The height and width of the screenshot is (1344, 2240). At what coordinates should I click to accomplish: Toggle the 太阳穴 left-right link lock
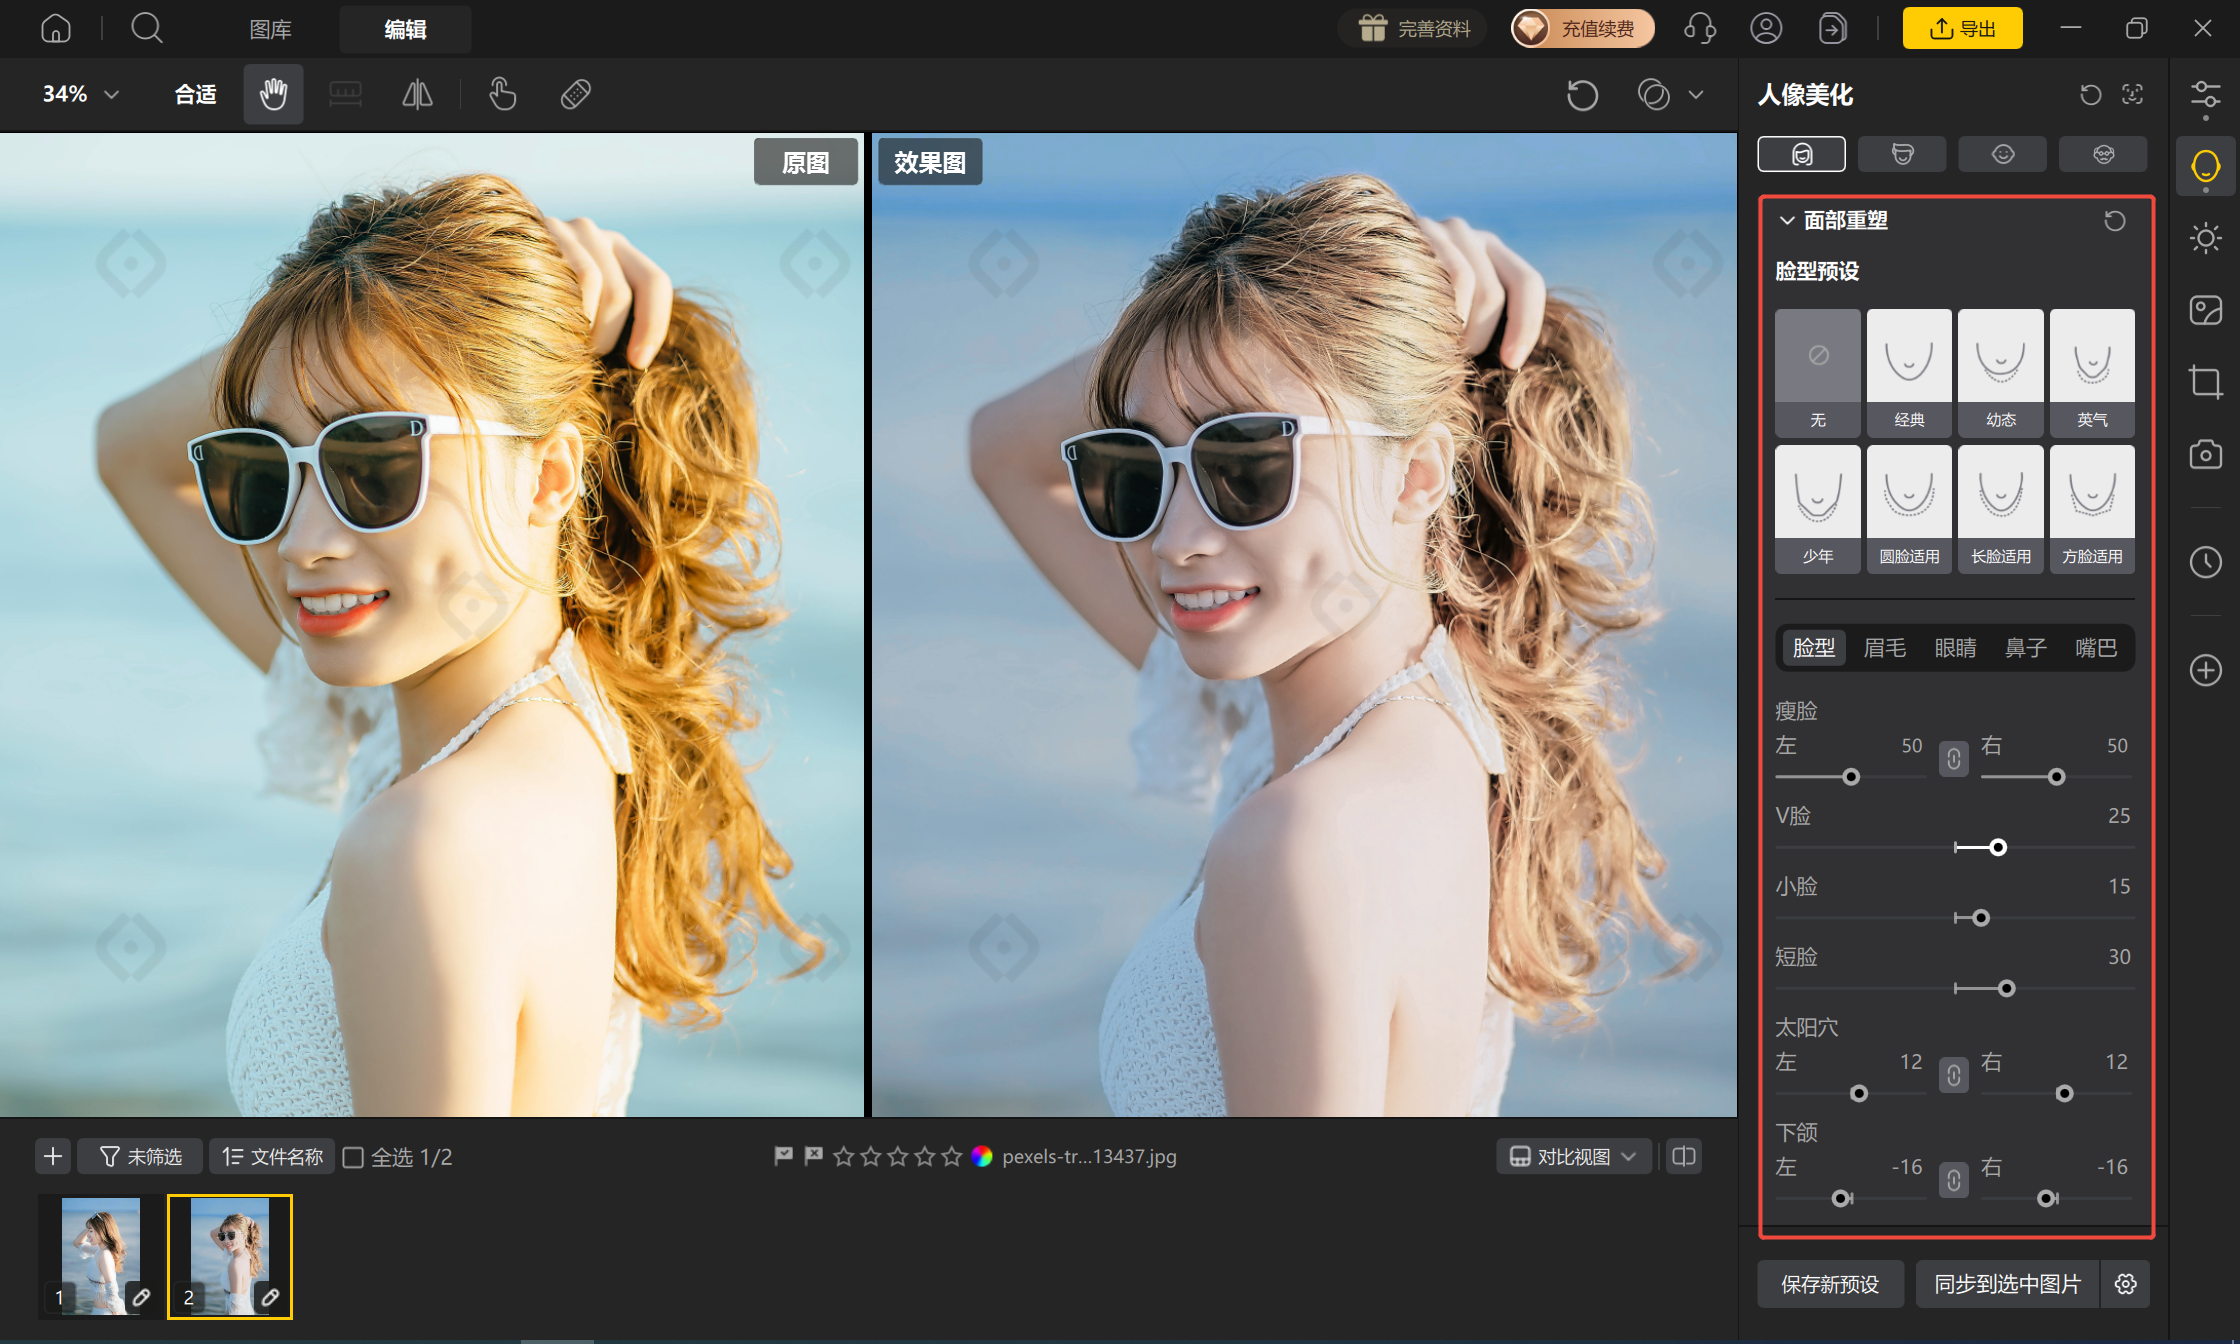tap(1953, 1075)
